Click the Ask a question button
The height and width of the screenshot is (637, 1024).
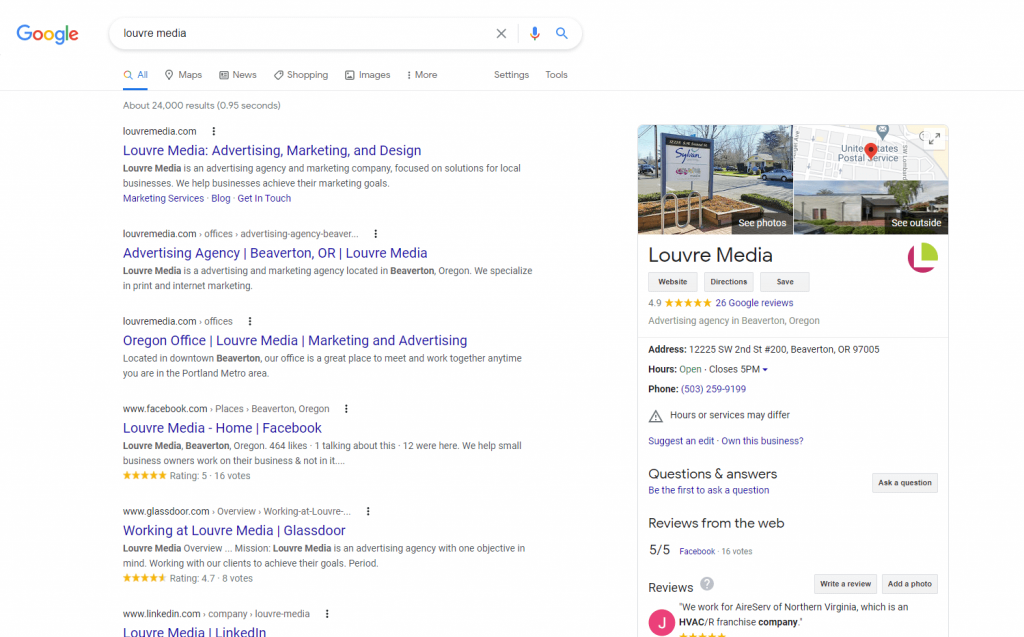[x=904, y=483]
